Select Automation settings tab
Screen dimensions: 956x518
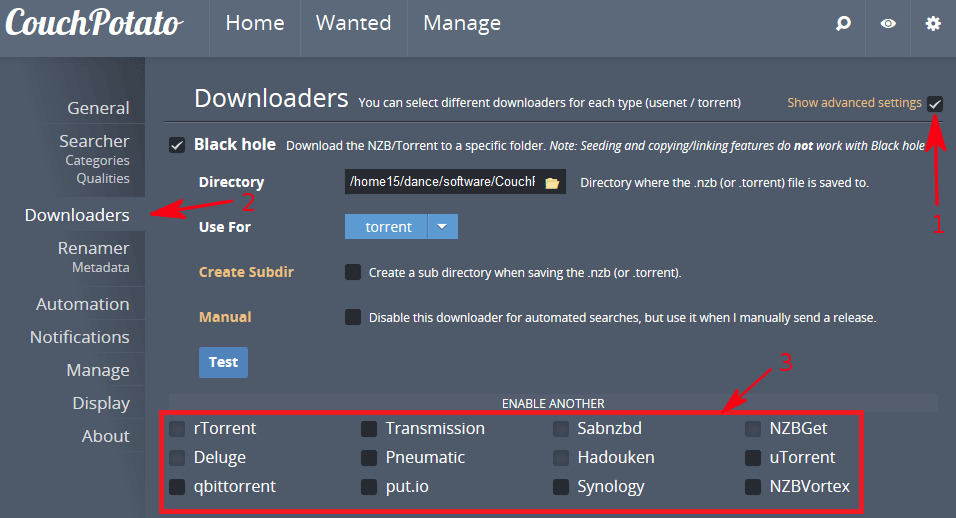tap(82, 304)
